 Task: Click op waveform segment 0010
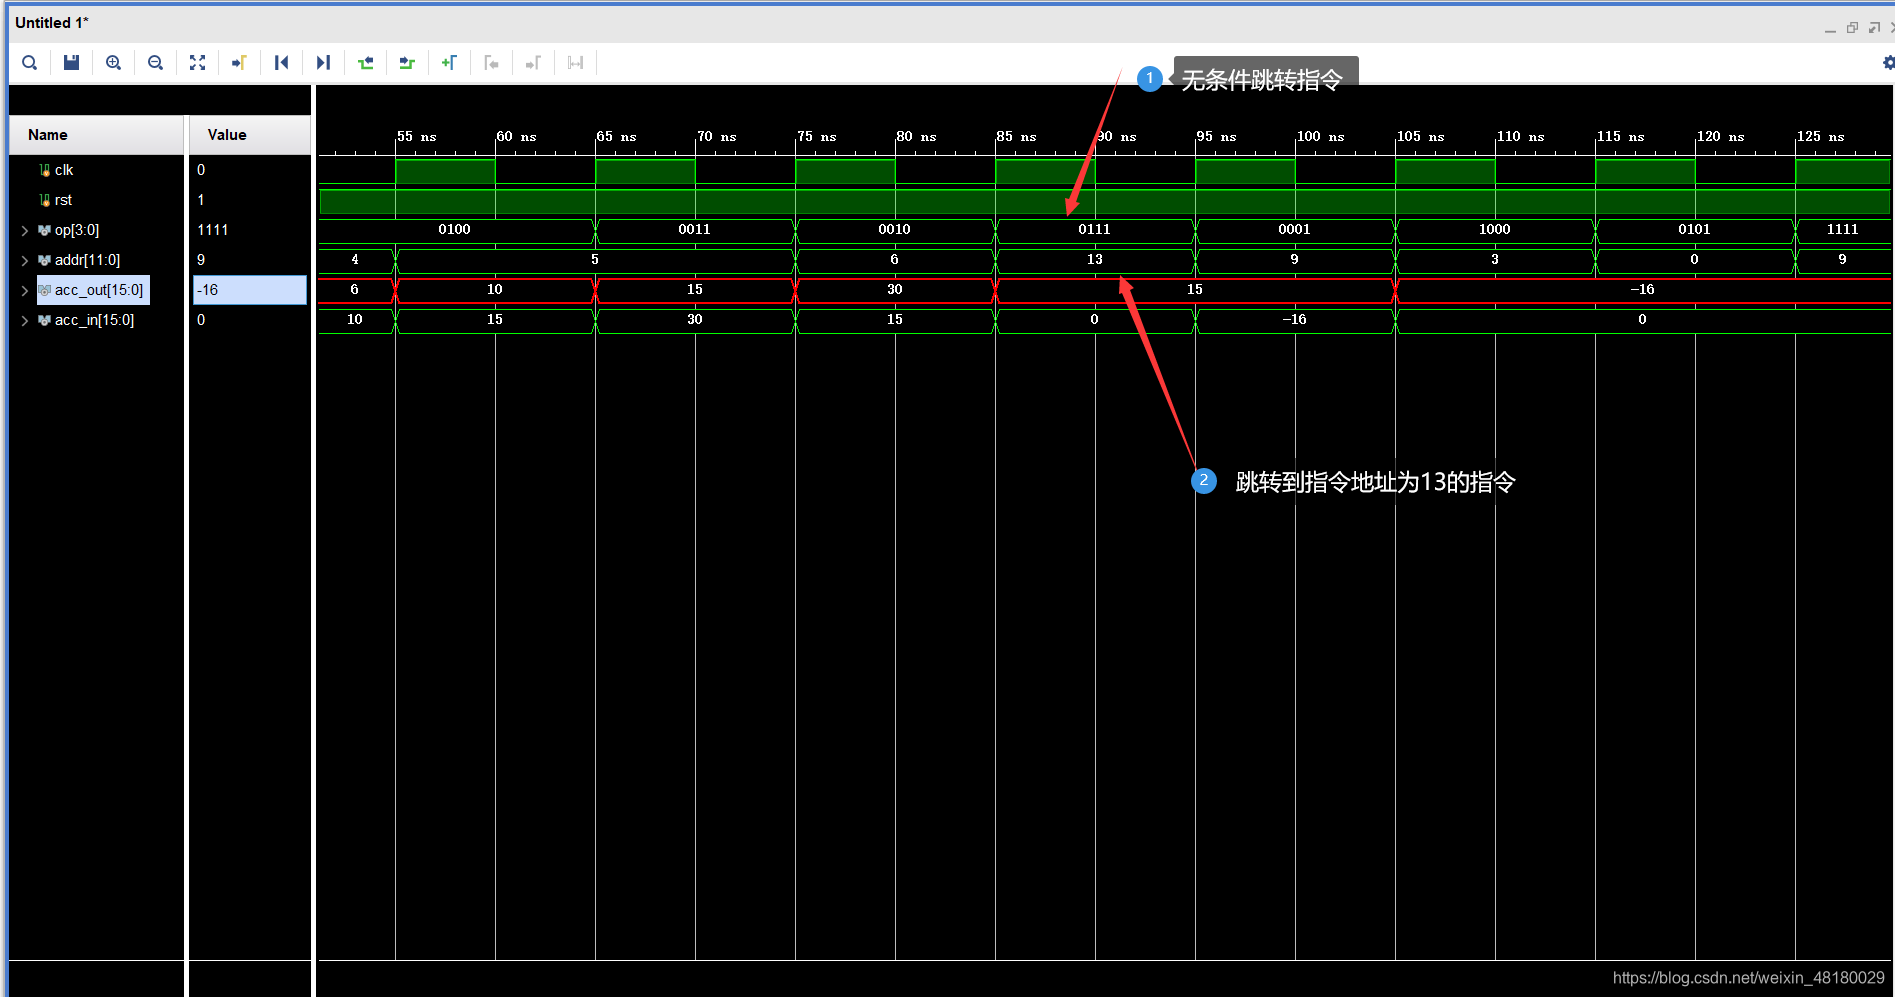click(x=895, y=230)
